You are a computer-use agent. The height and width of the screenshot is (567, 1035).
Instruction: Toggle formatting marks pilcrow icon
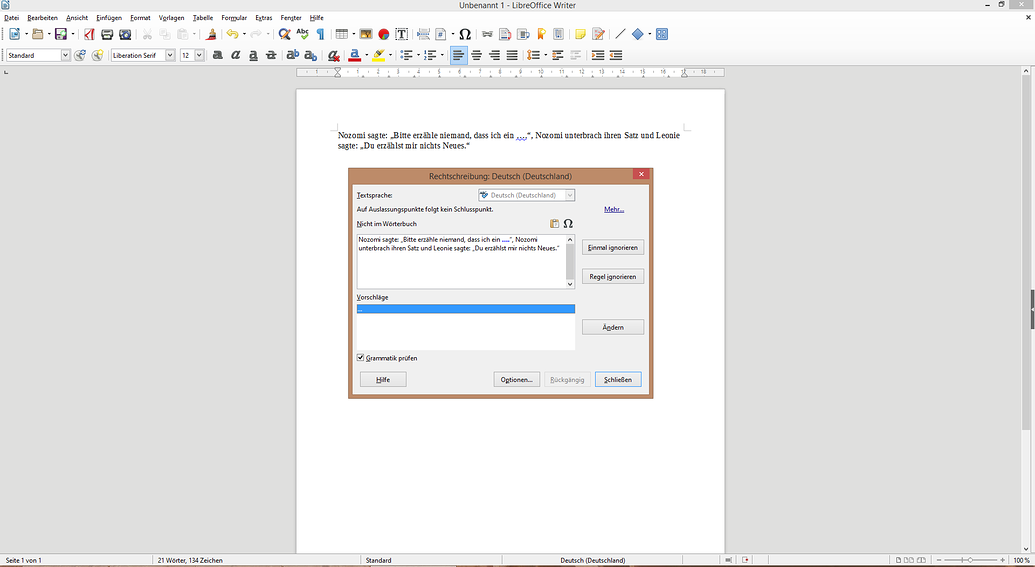pyautogui.click(x=320, y=34)
